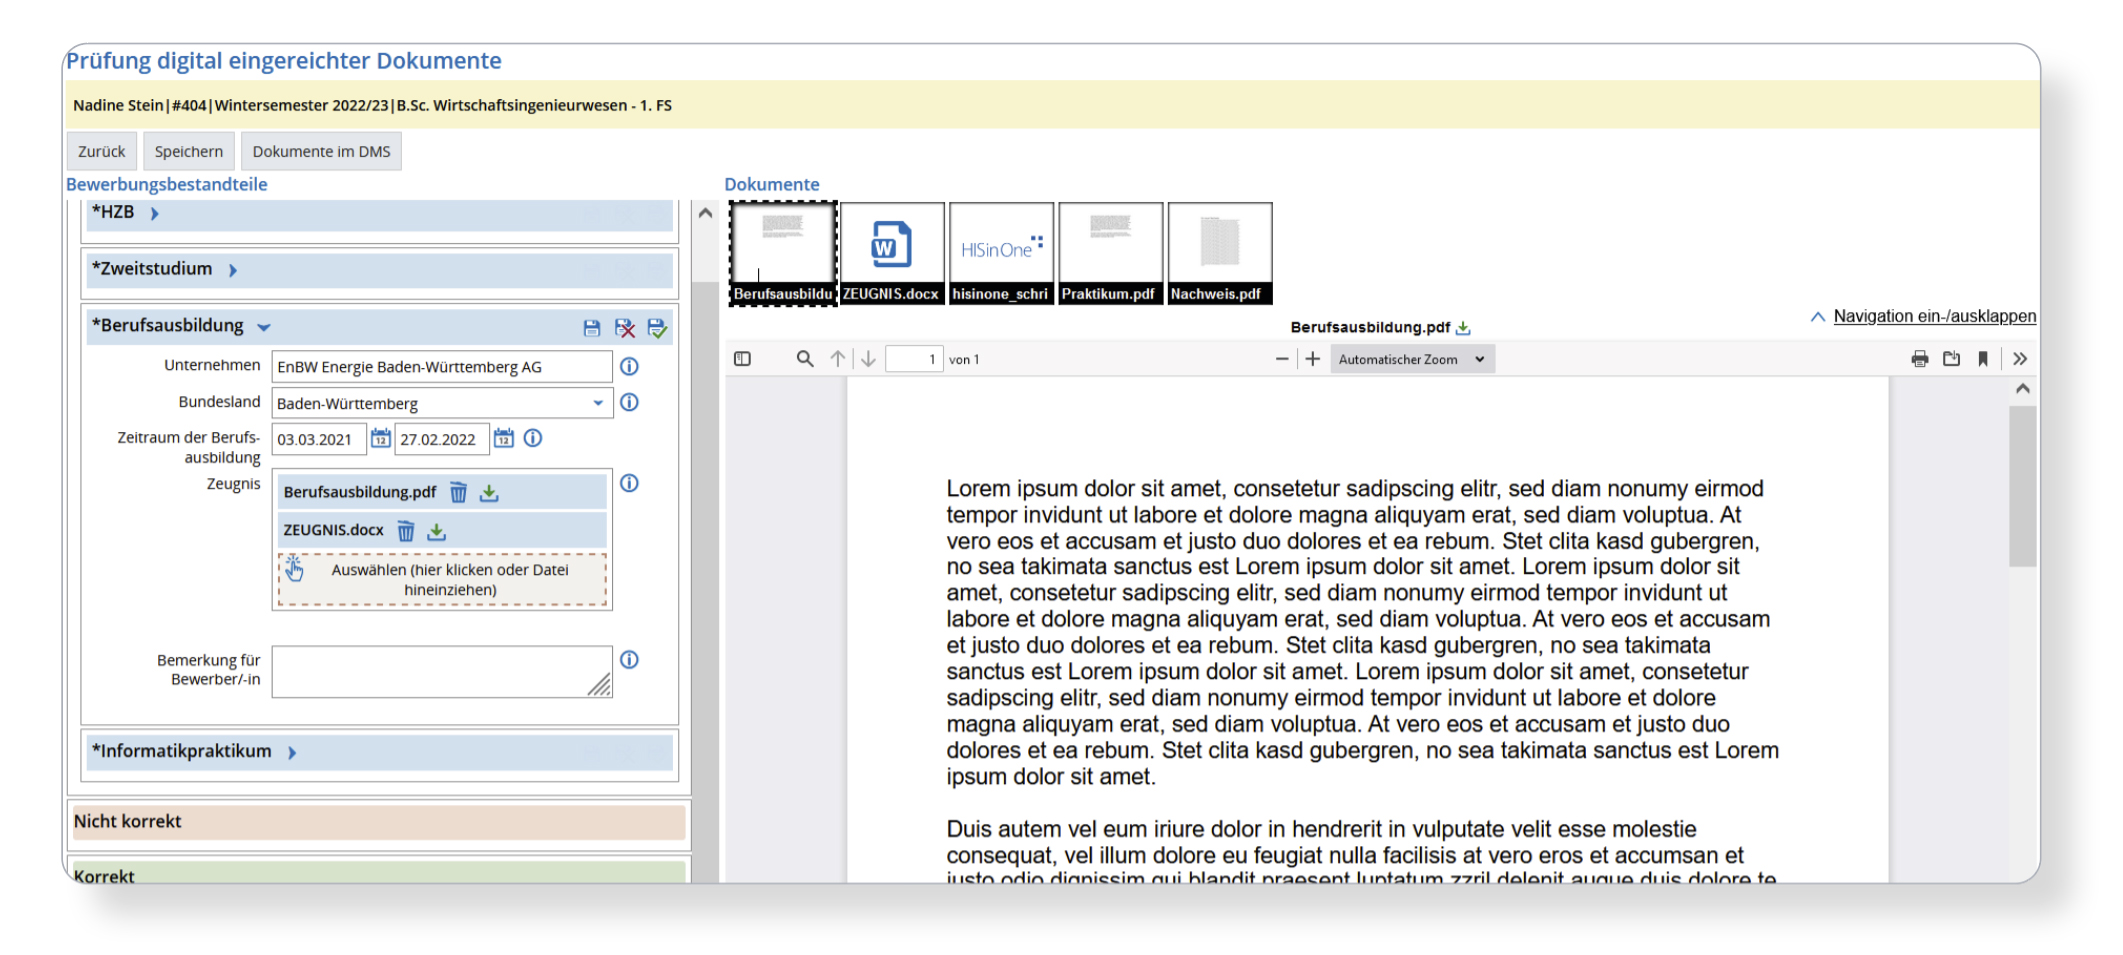Viewport: 2123px width, 955px height.
Task: Click the save icon in Berufsausbildung header
Action: [592, 328]
